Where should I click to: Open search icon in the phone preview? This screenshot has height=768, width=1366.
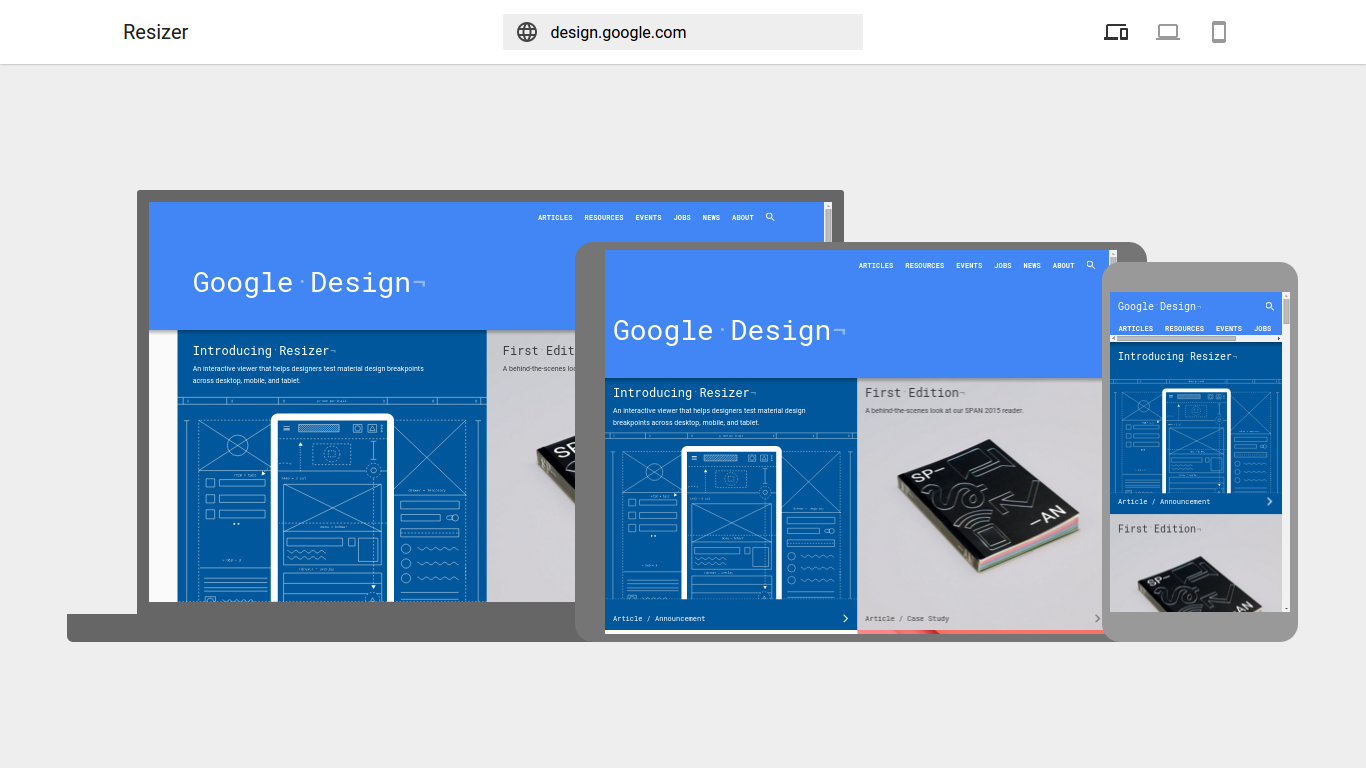[x=1270, y=306]
